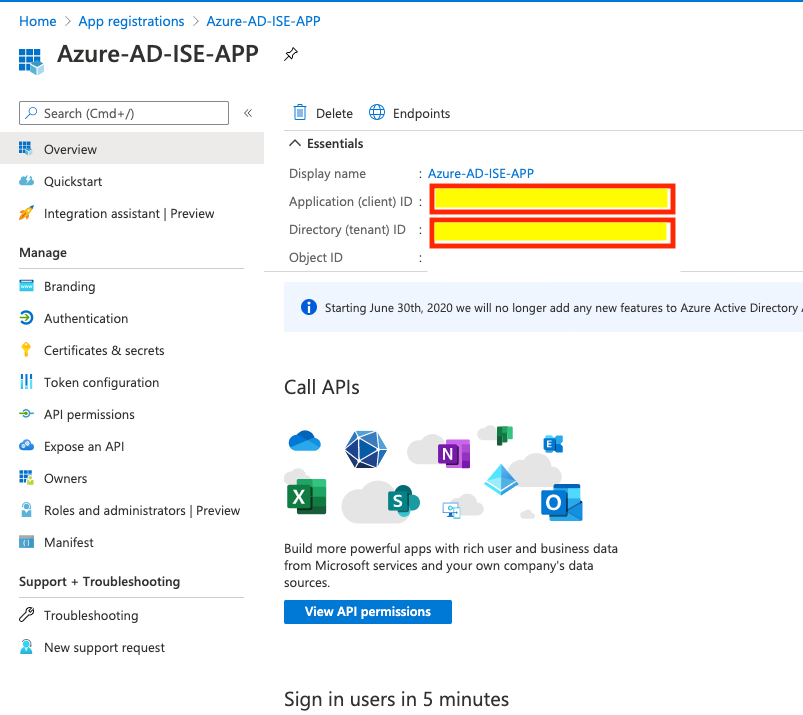Screen dimensions: 803x715
Task: Select Owners in the sidebar
Action: [68, 478]
